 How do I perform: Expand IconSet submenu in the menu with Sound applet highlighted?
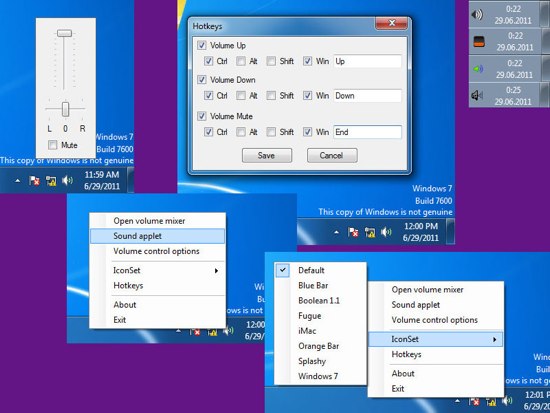tap(157, 270)
